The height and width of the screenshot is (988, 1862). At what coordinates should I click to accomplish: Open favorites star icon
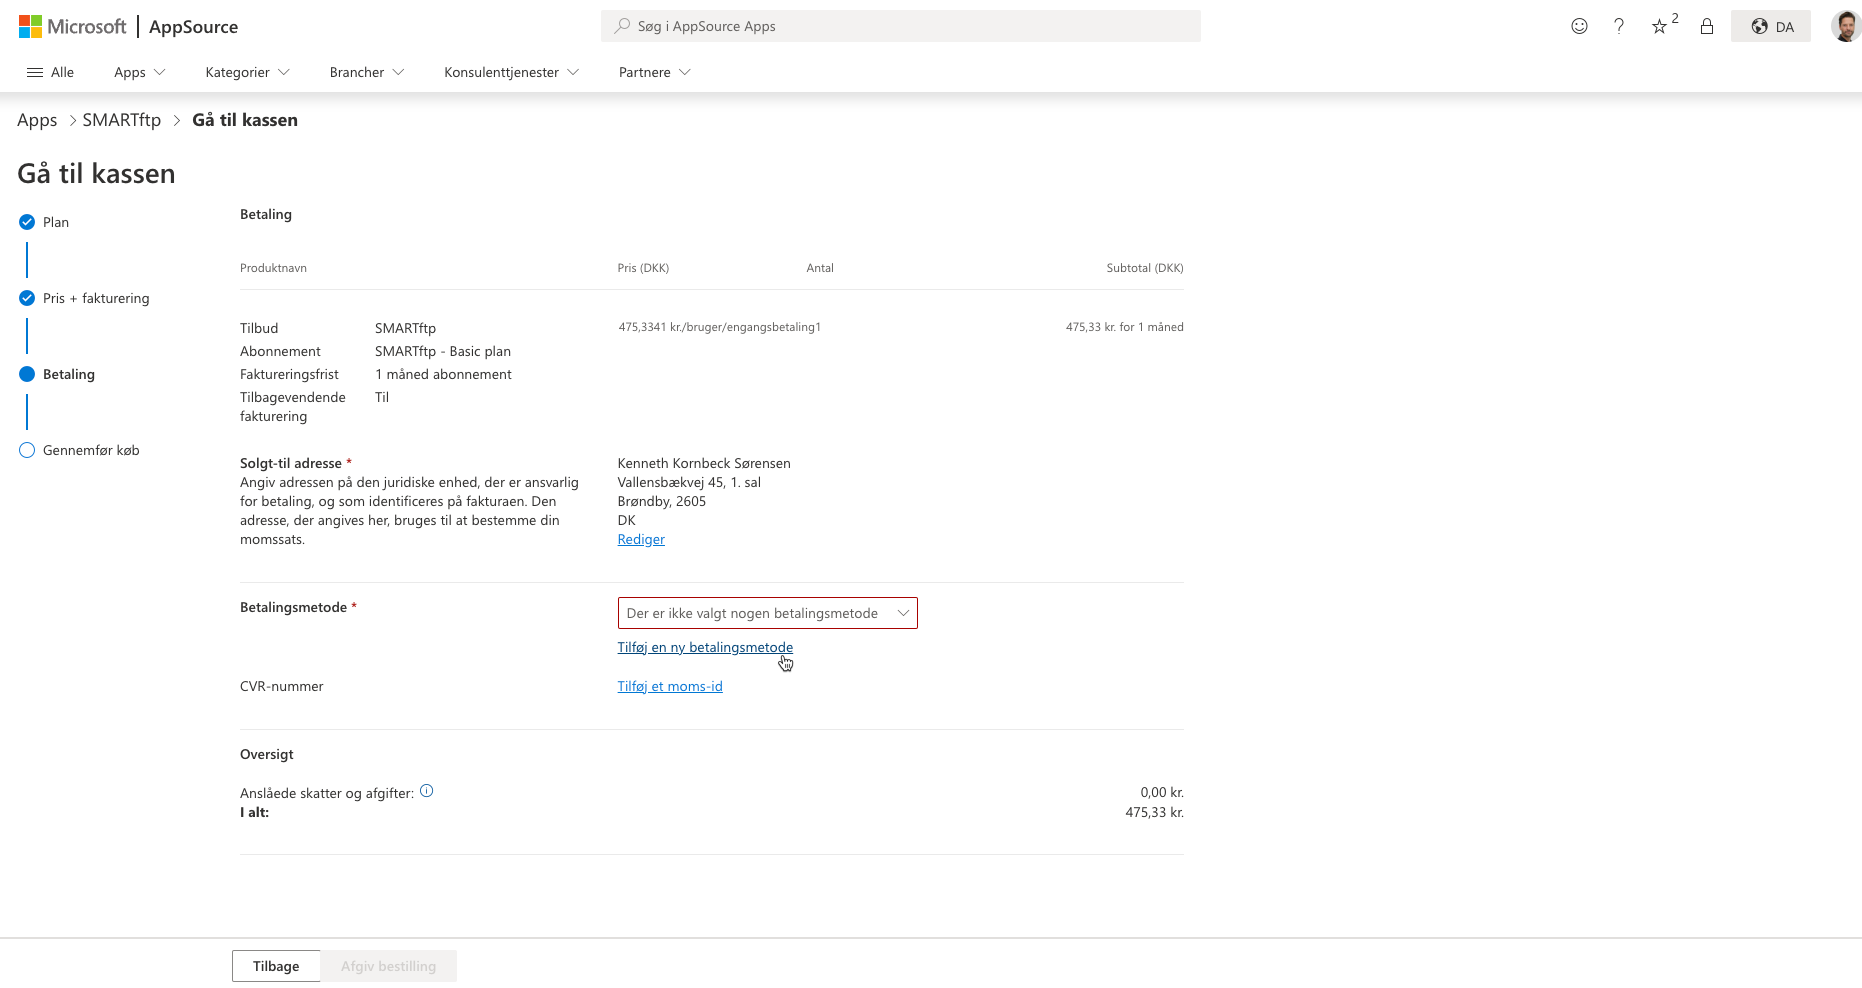tap(1660, 26)
